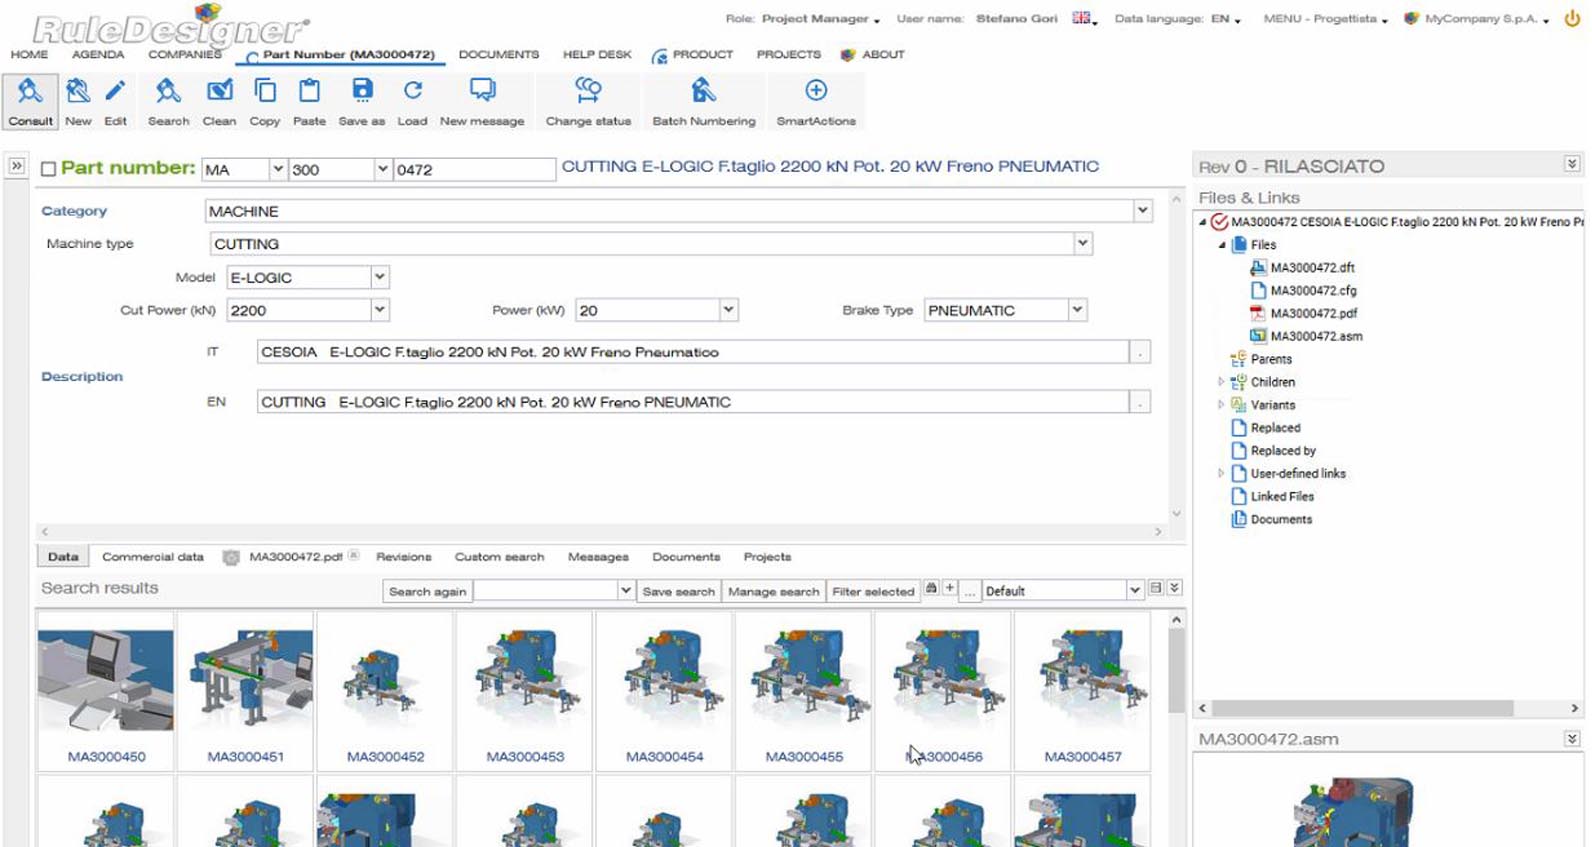Switch to the Revisions tab
1592x847 pixels.
click(404, 557)
